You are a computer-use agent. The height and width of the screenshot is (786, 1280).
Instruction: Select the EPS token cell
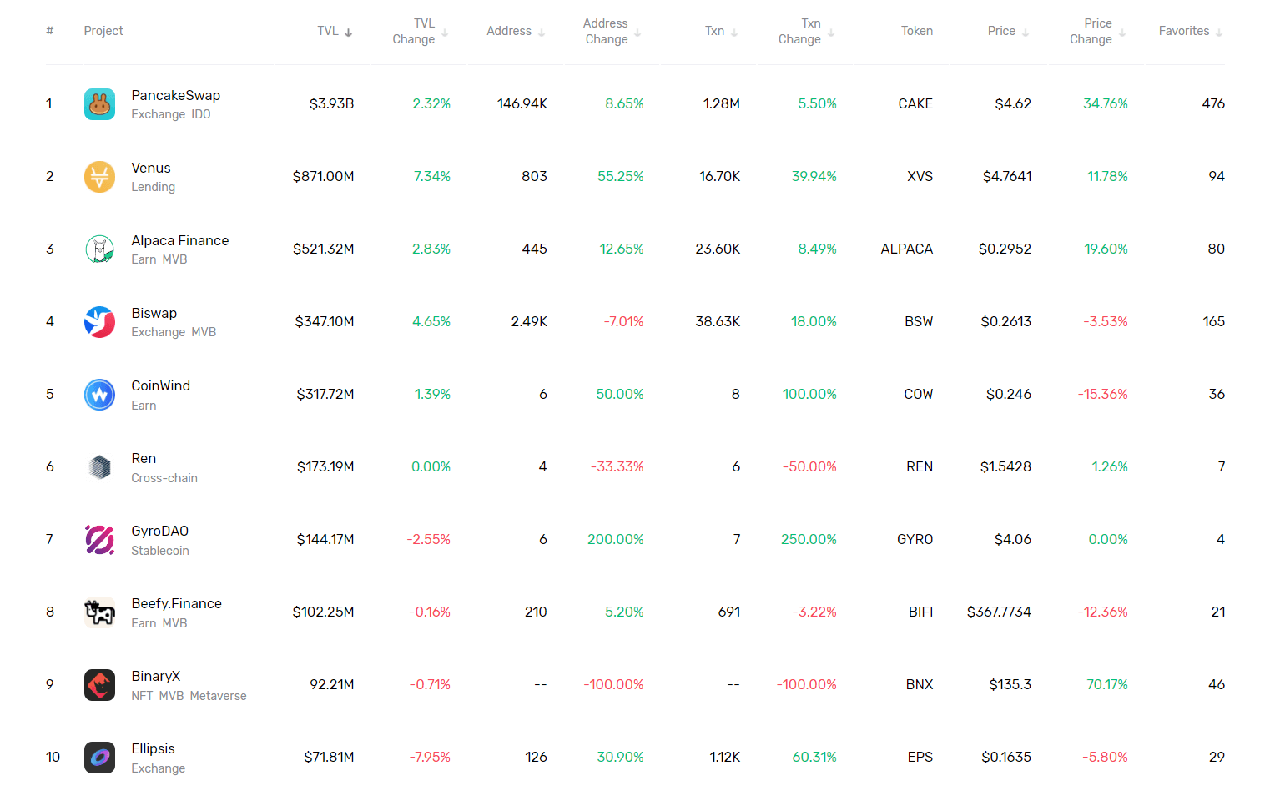[x=920, y=757]
